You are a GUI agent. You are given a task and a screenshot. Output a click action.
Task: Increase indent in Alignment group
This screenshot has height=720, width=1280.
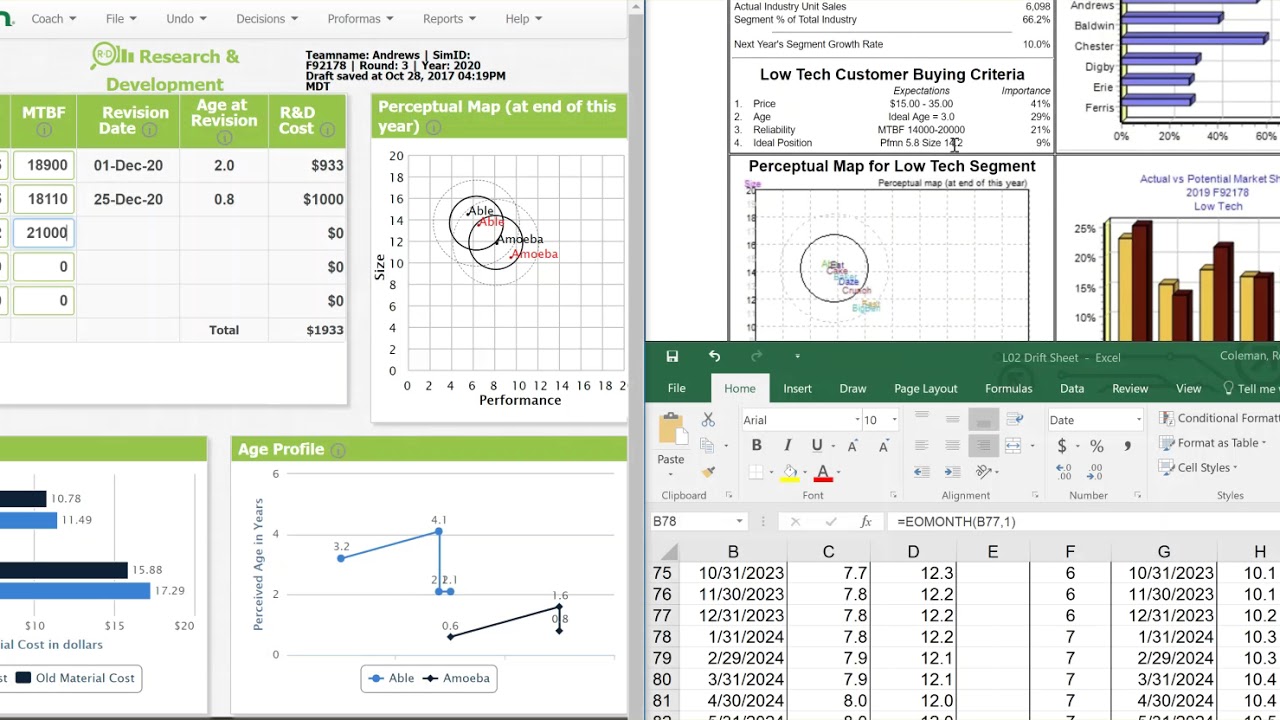pyautogui.click(x=952, y=472)
